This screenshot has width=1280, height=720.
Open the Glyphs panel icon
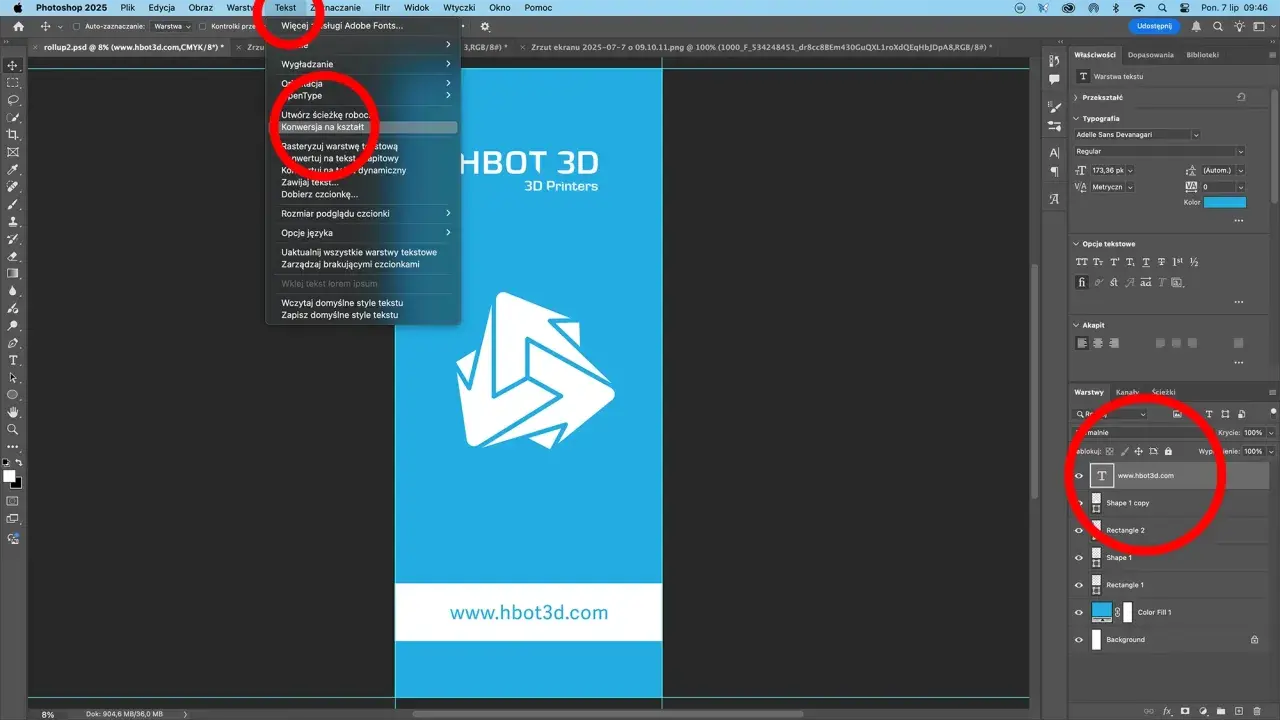pyautogui.click(x=1054, y=199)
